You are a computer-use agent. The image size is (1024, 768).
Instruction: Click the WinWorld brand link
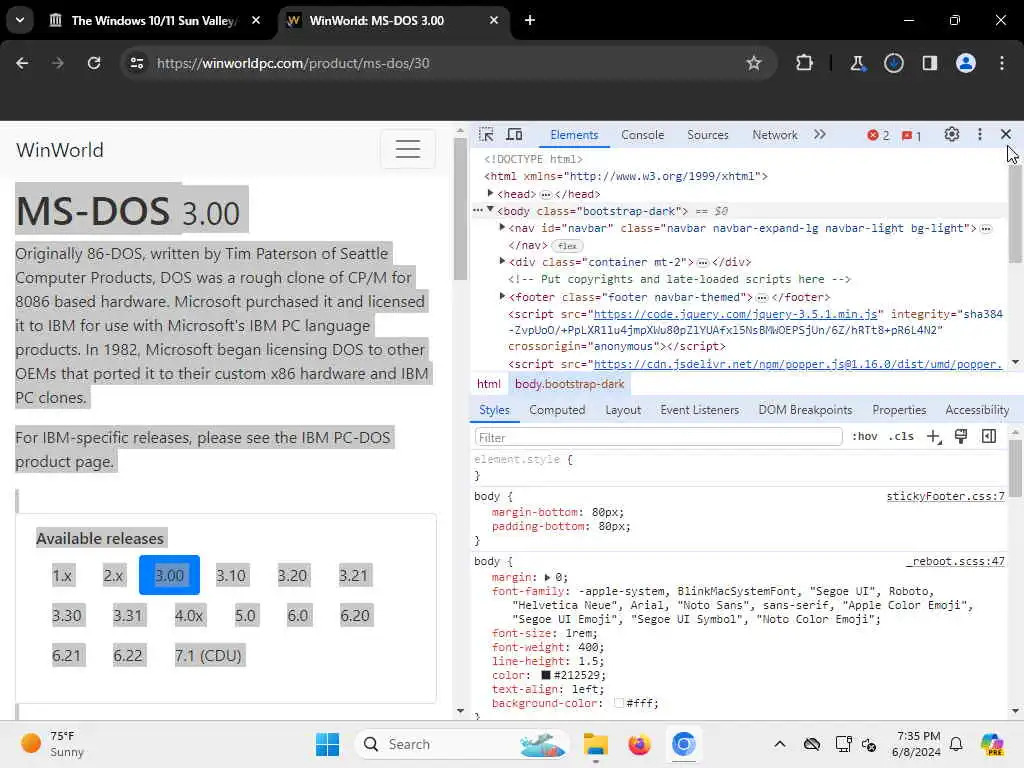point(59,150)
